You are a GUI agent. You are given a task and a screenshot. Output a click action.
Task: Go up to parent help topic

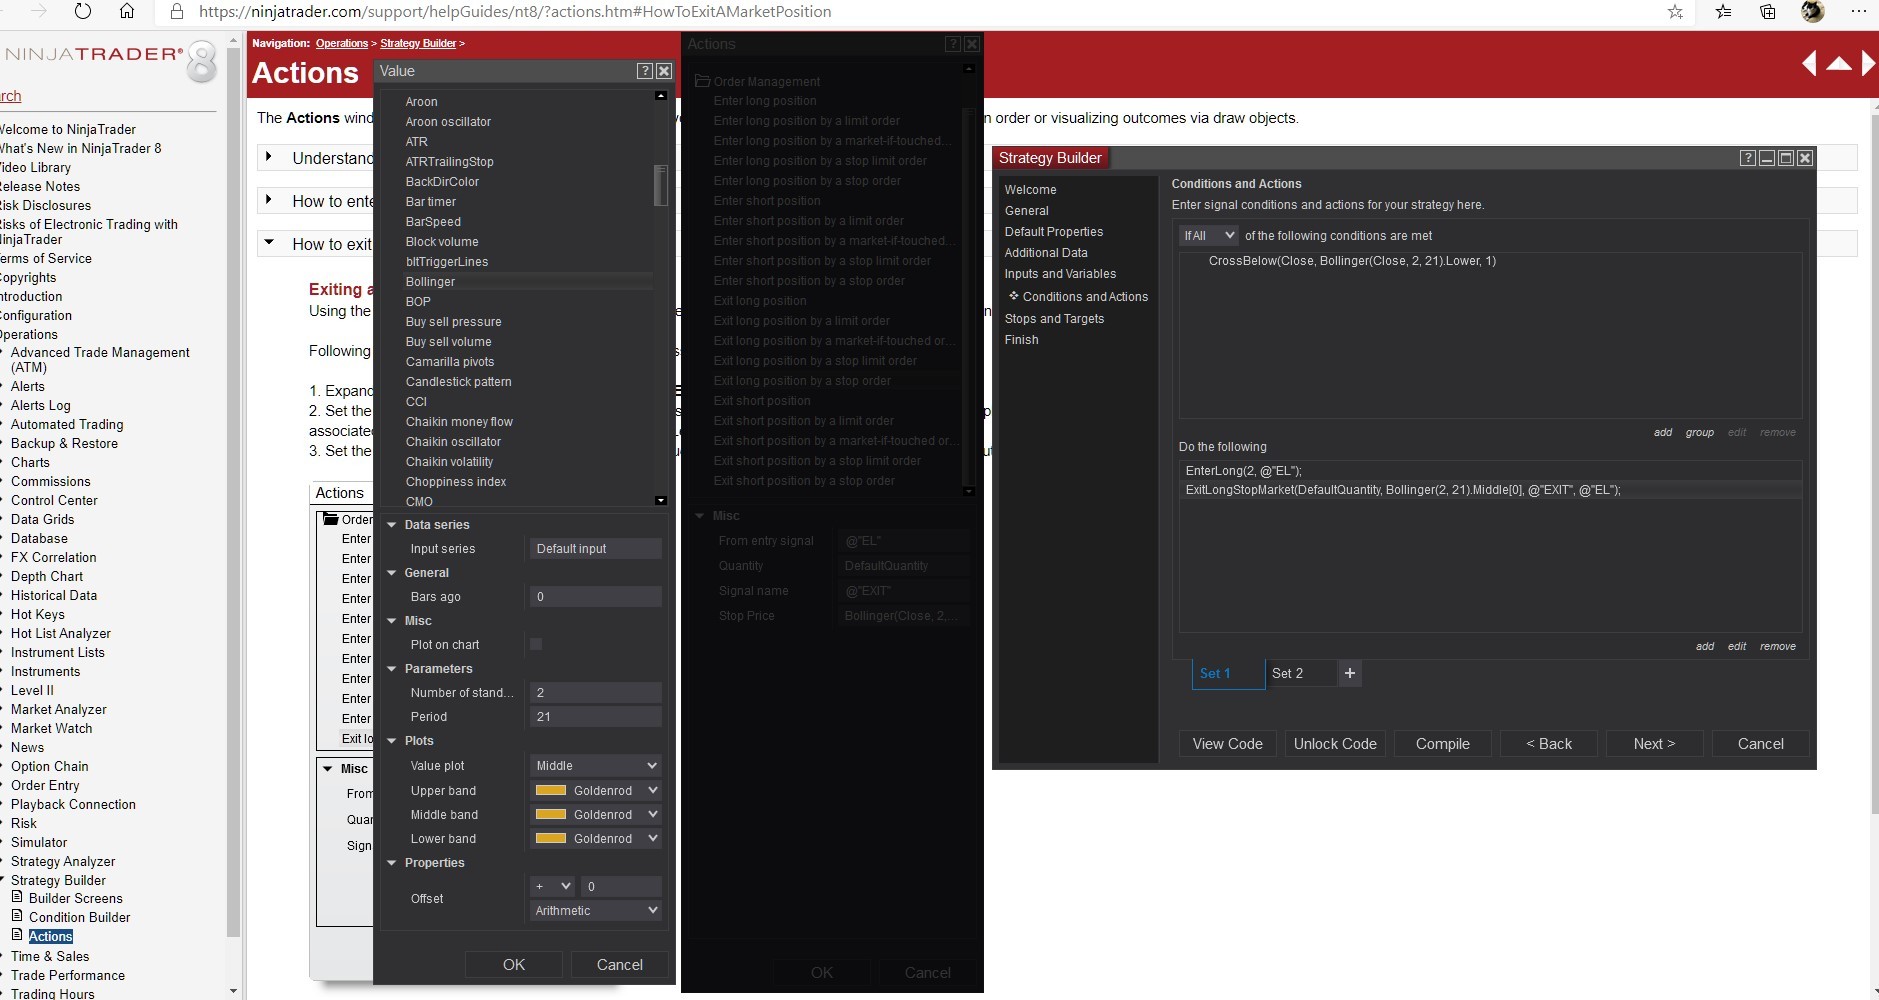pos(1839,64)
